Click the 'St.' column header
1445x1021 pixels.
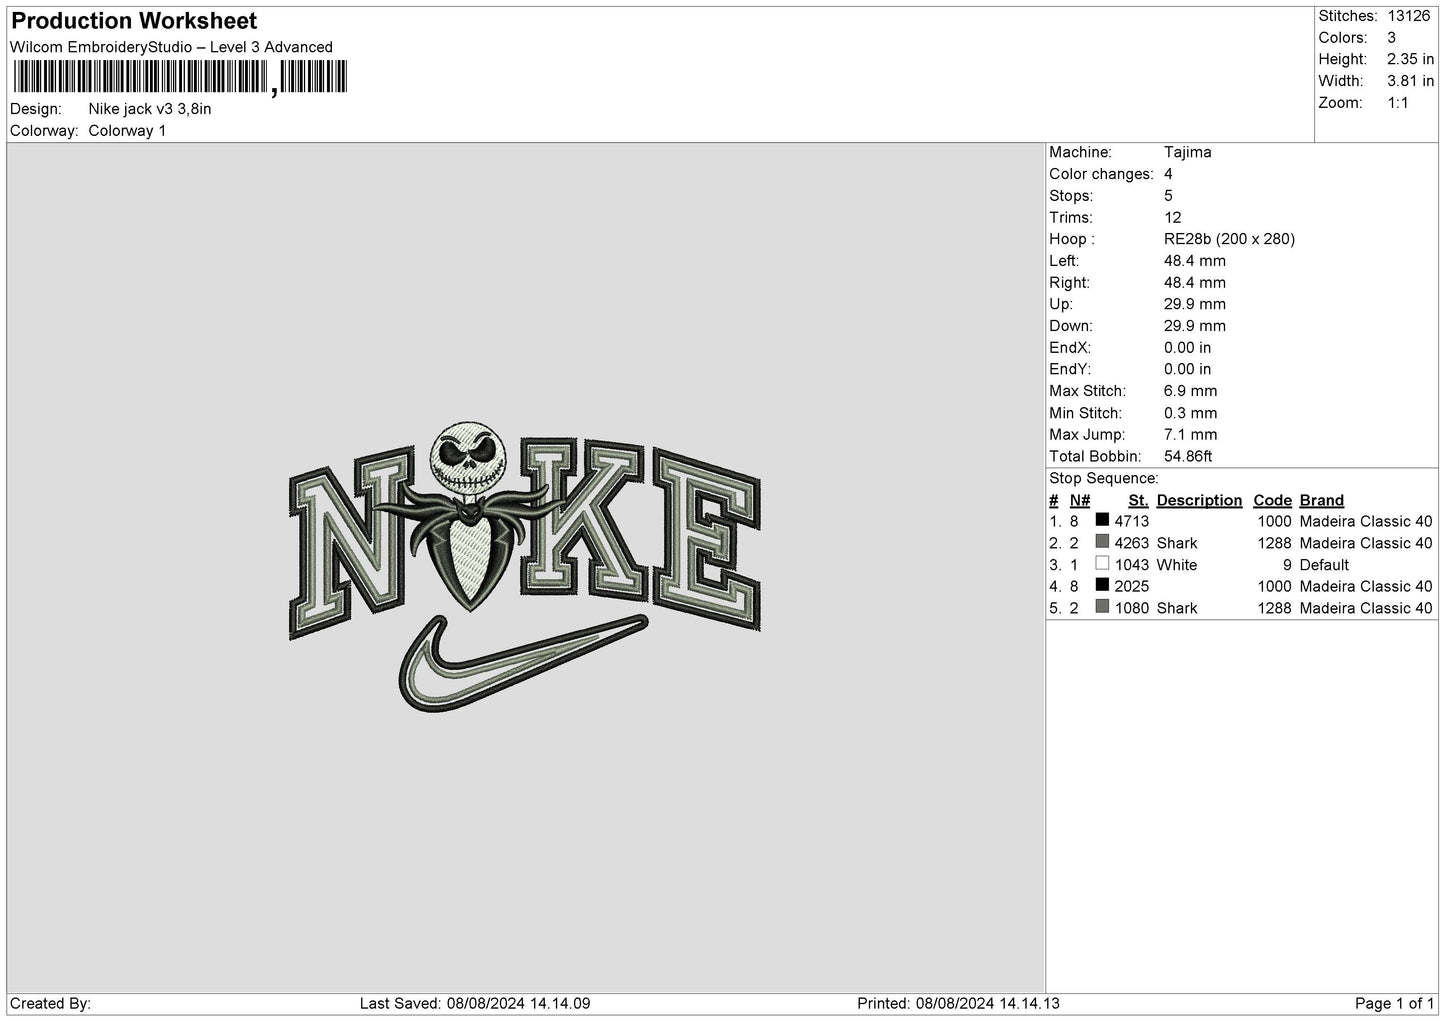click(x=1139, y=500)
